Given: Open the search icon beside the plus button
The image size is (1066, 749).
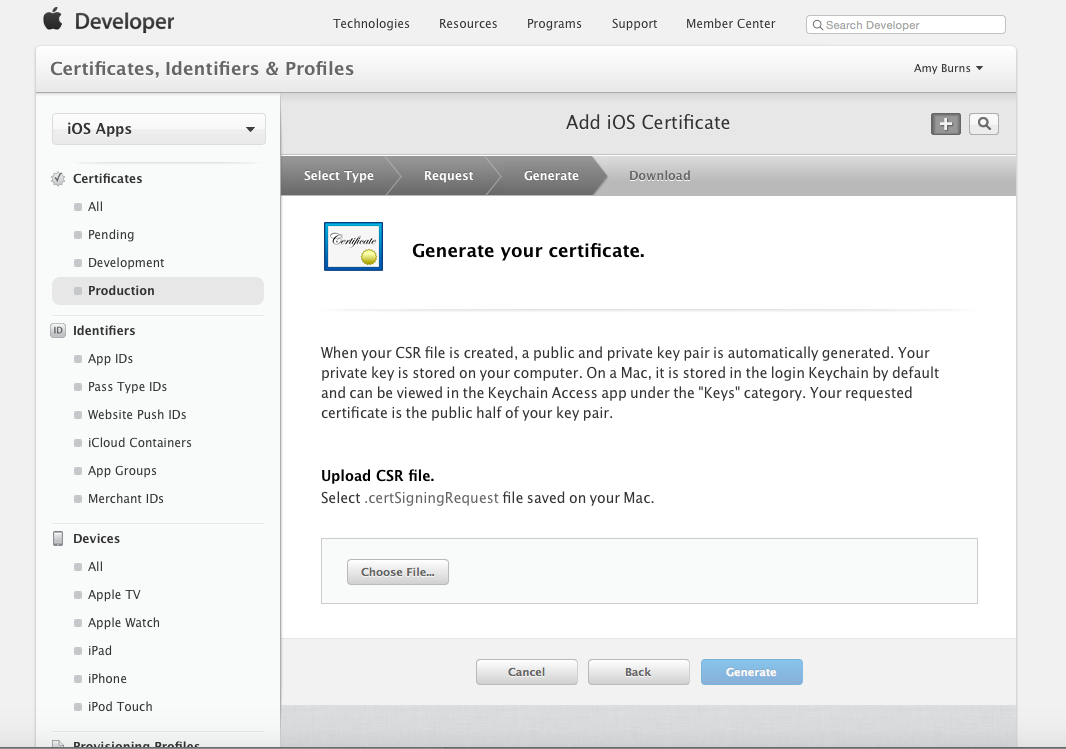Looking at the screenshot, I should pyautogui.click(x=983, y=124).
